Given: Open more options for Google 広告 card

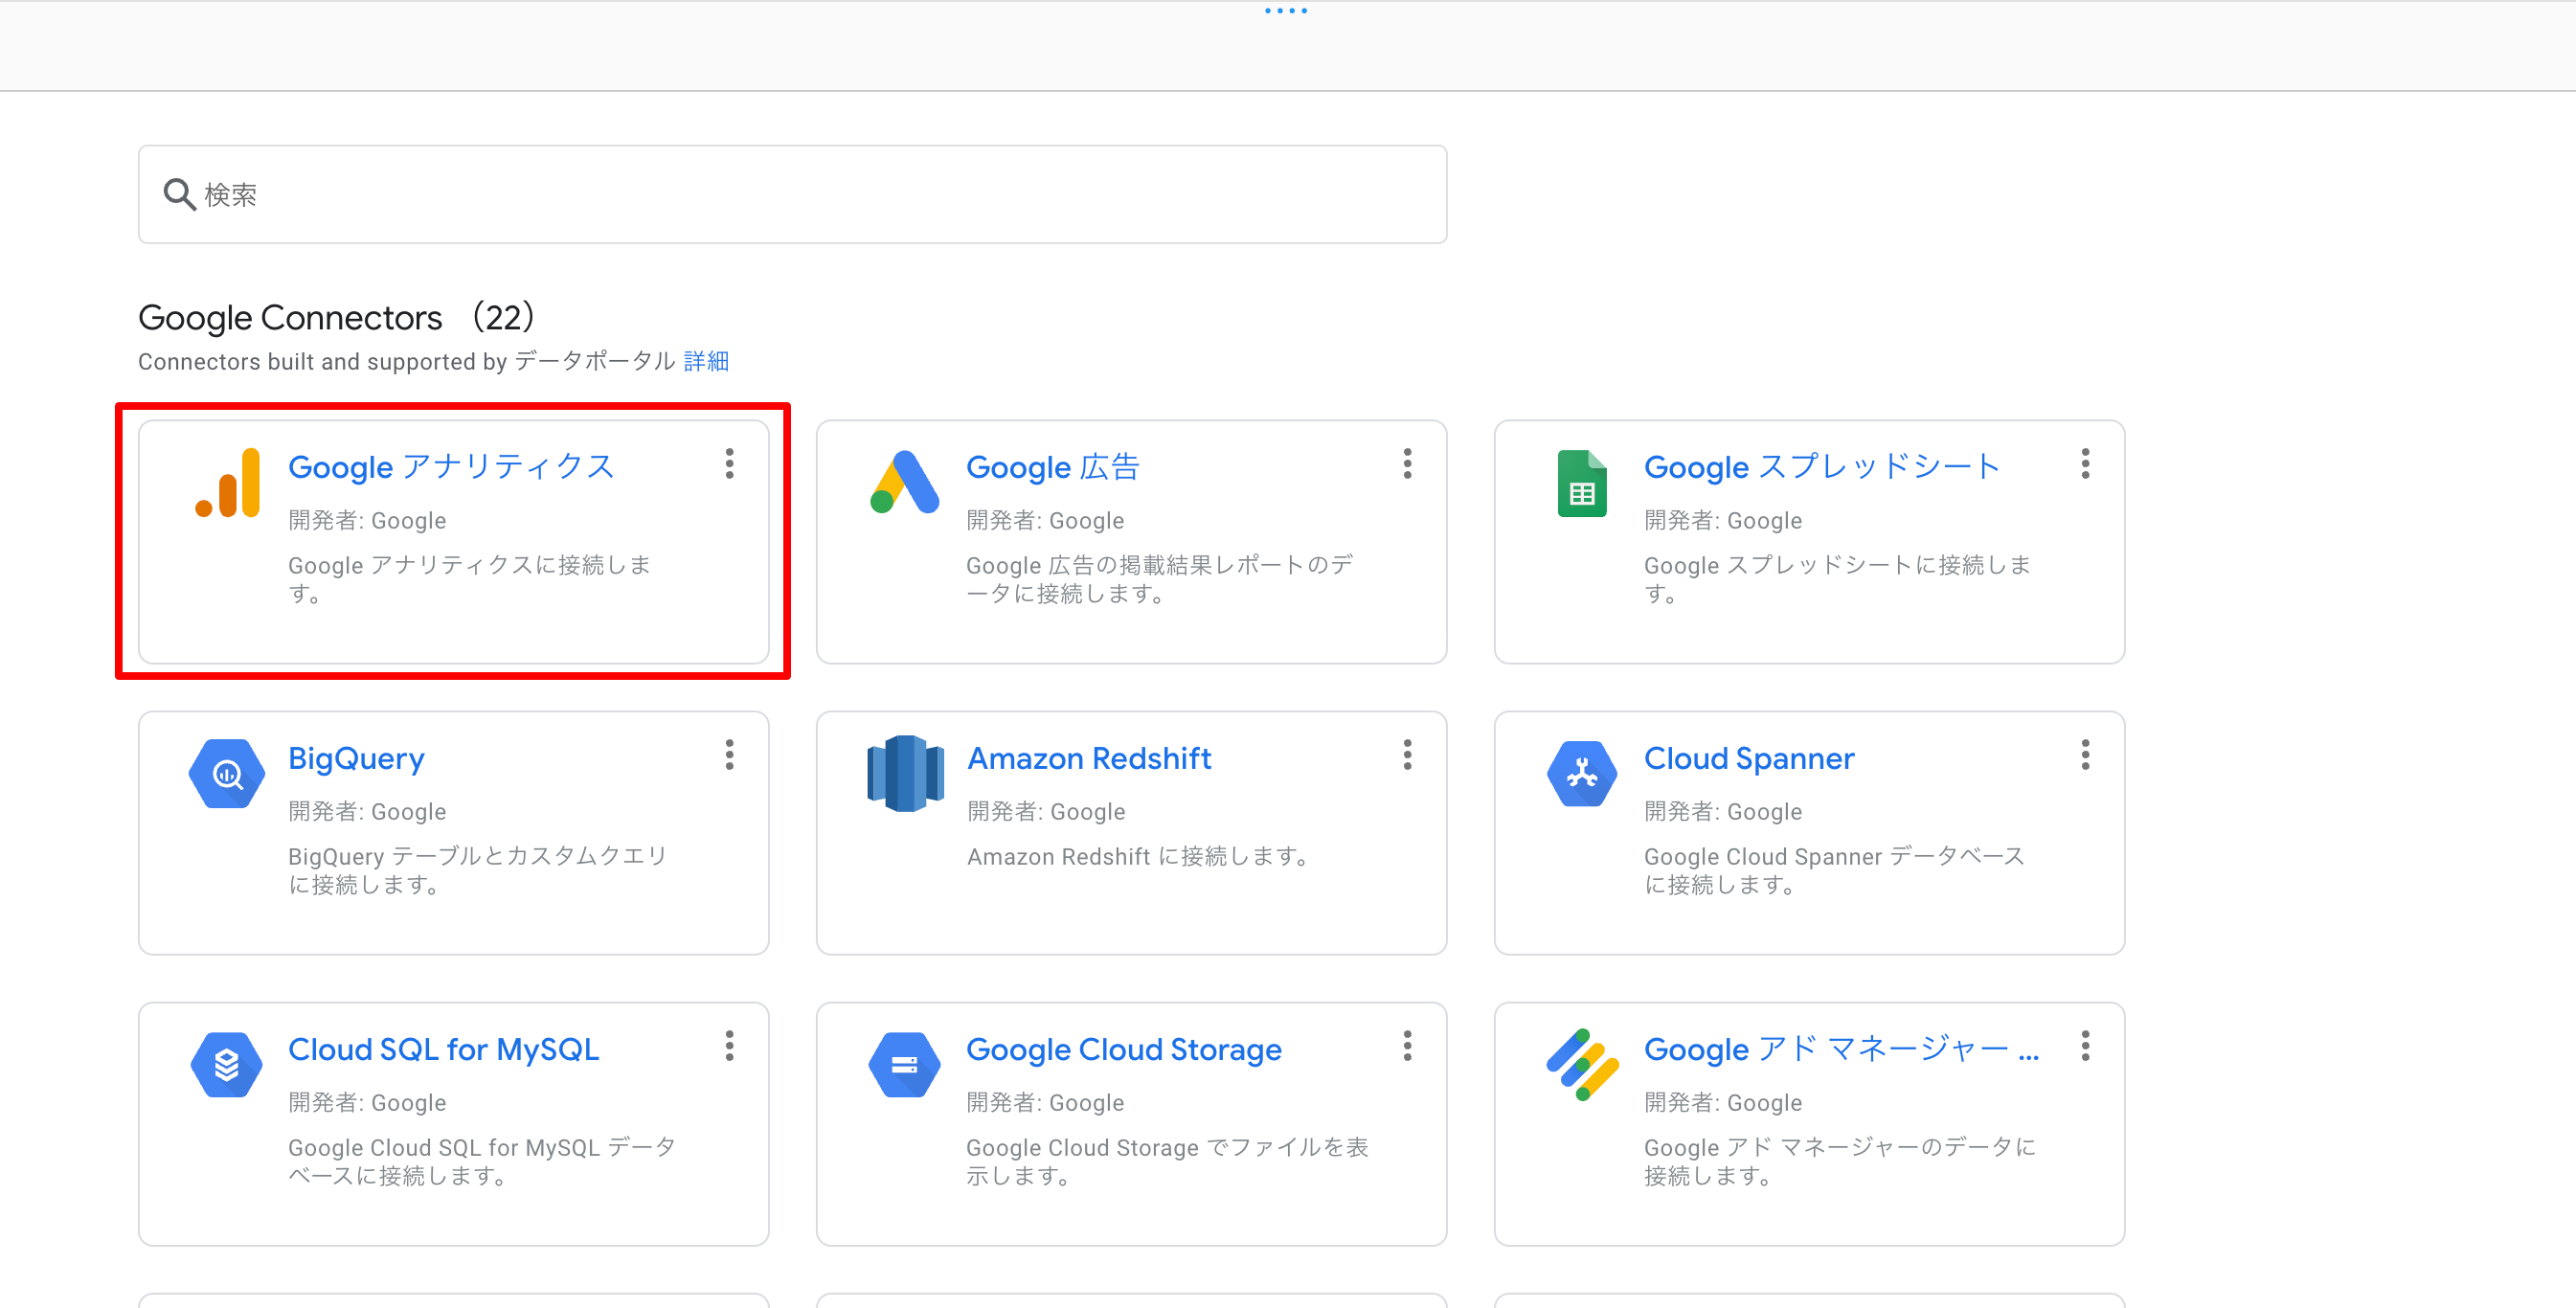Looking at the screenshot, I should point(1408,464).
